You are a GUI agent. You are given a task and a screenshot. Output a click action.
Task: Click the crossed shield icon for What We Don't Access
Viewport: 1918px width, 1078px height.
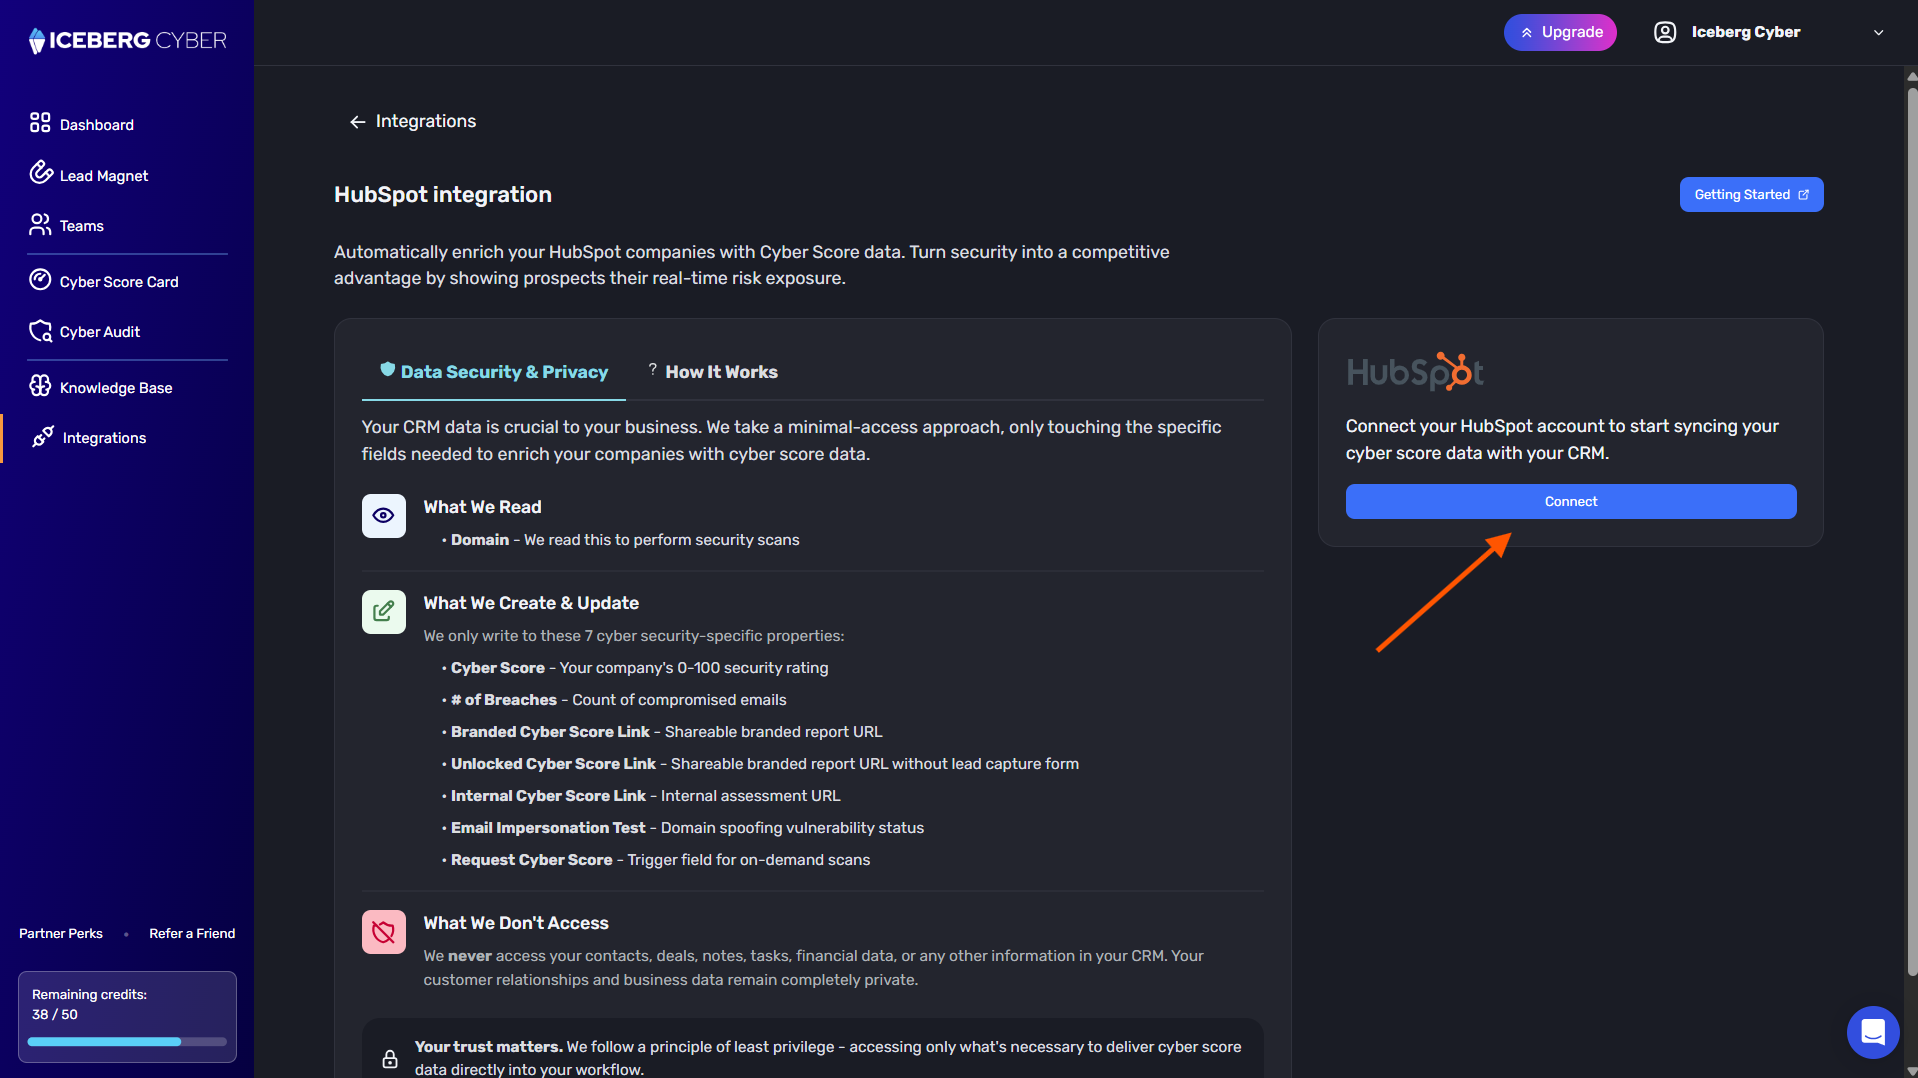(383, 932)
